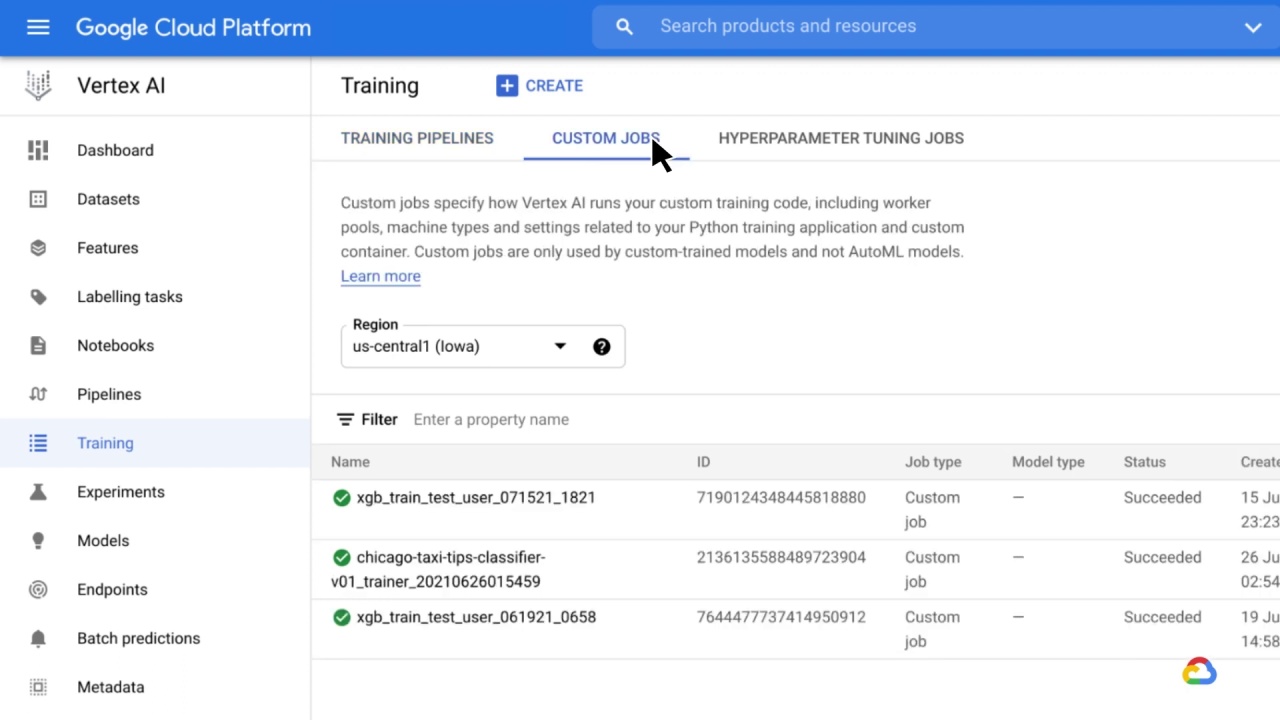Open Models in the sidebar

(x=103, y=541)
